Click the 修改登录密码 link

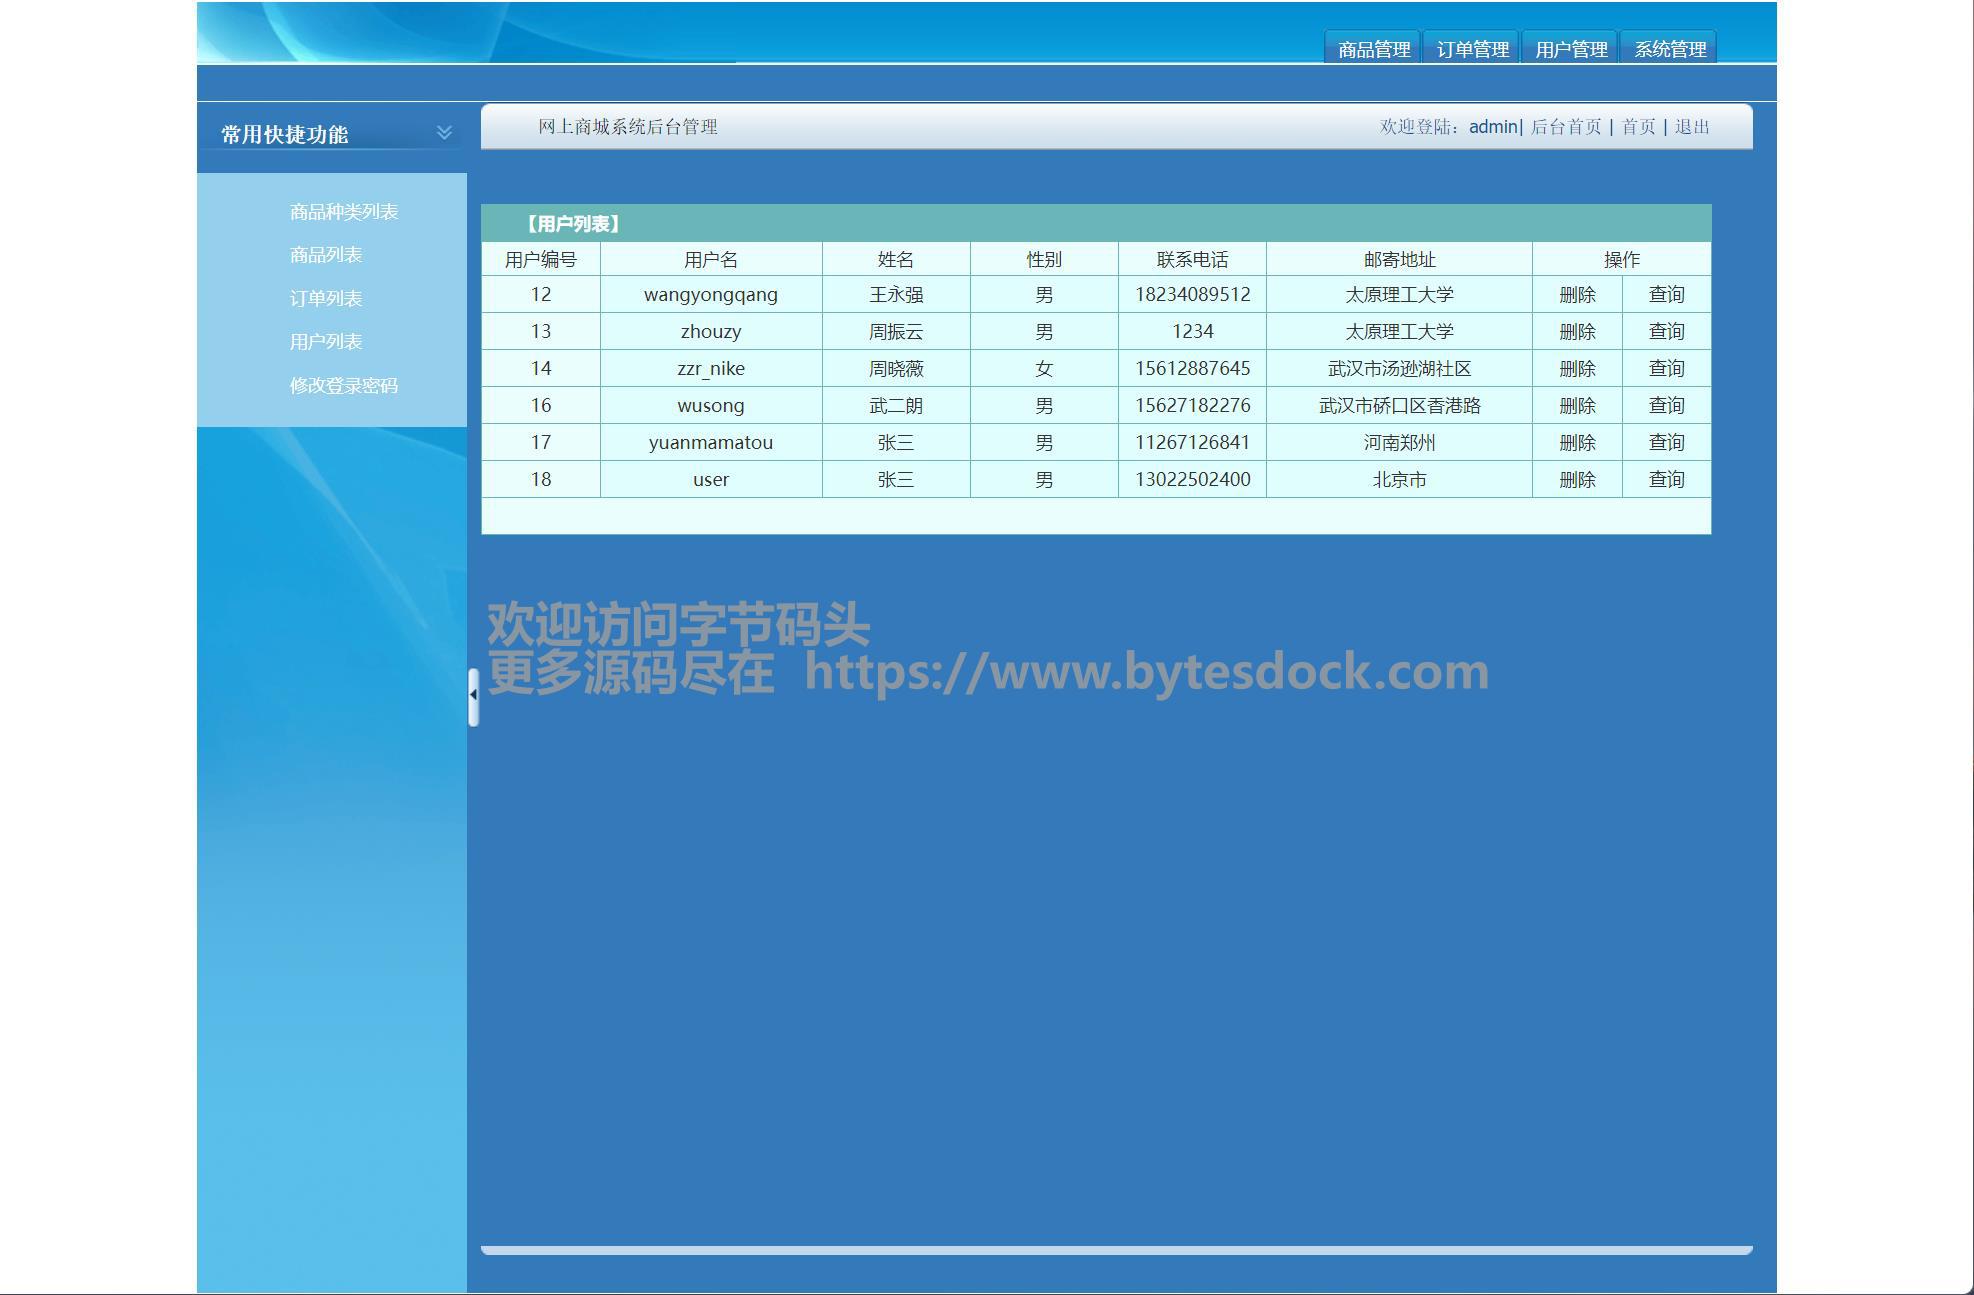[343, 386]
